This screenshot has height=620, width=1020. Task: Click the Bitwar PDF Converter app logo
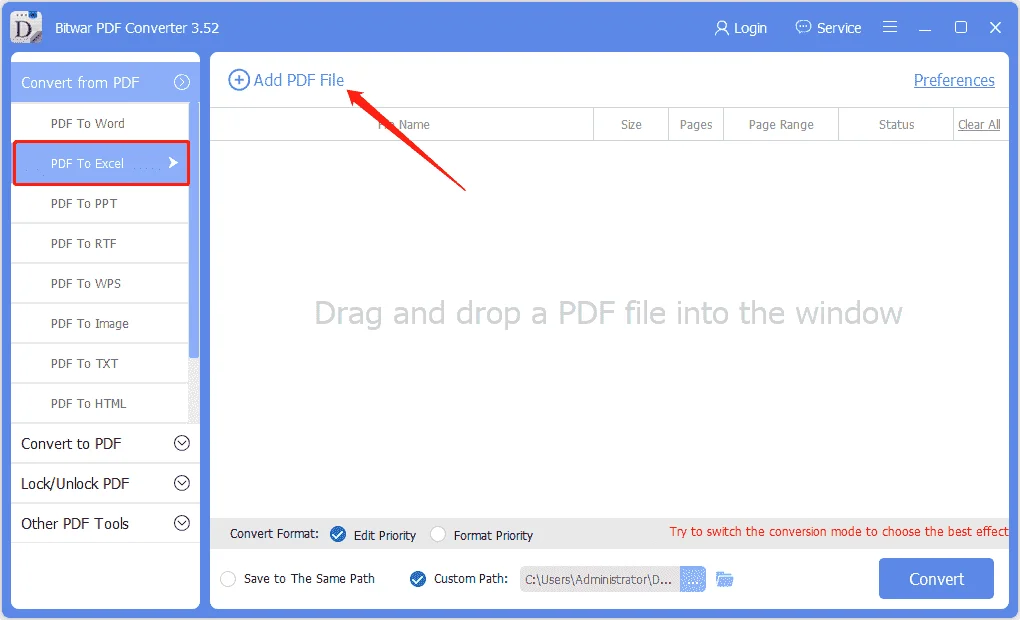[26, 27]
